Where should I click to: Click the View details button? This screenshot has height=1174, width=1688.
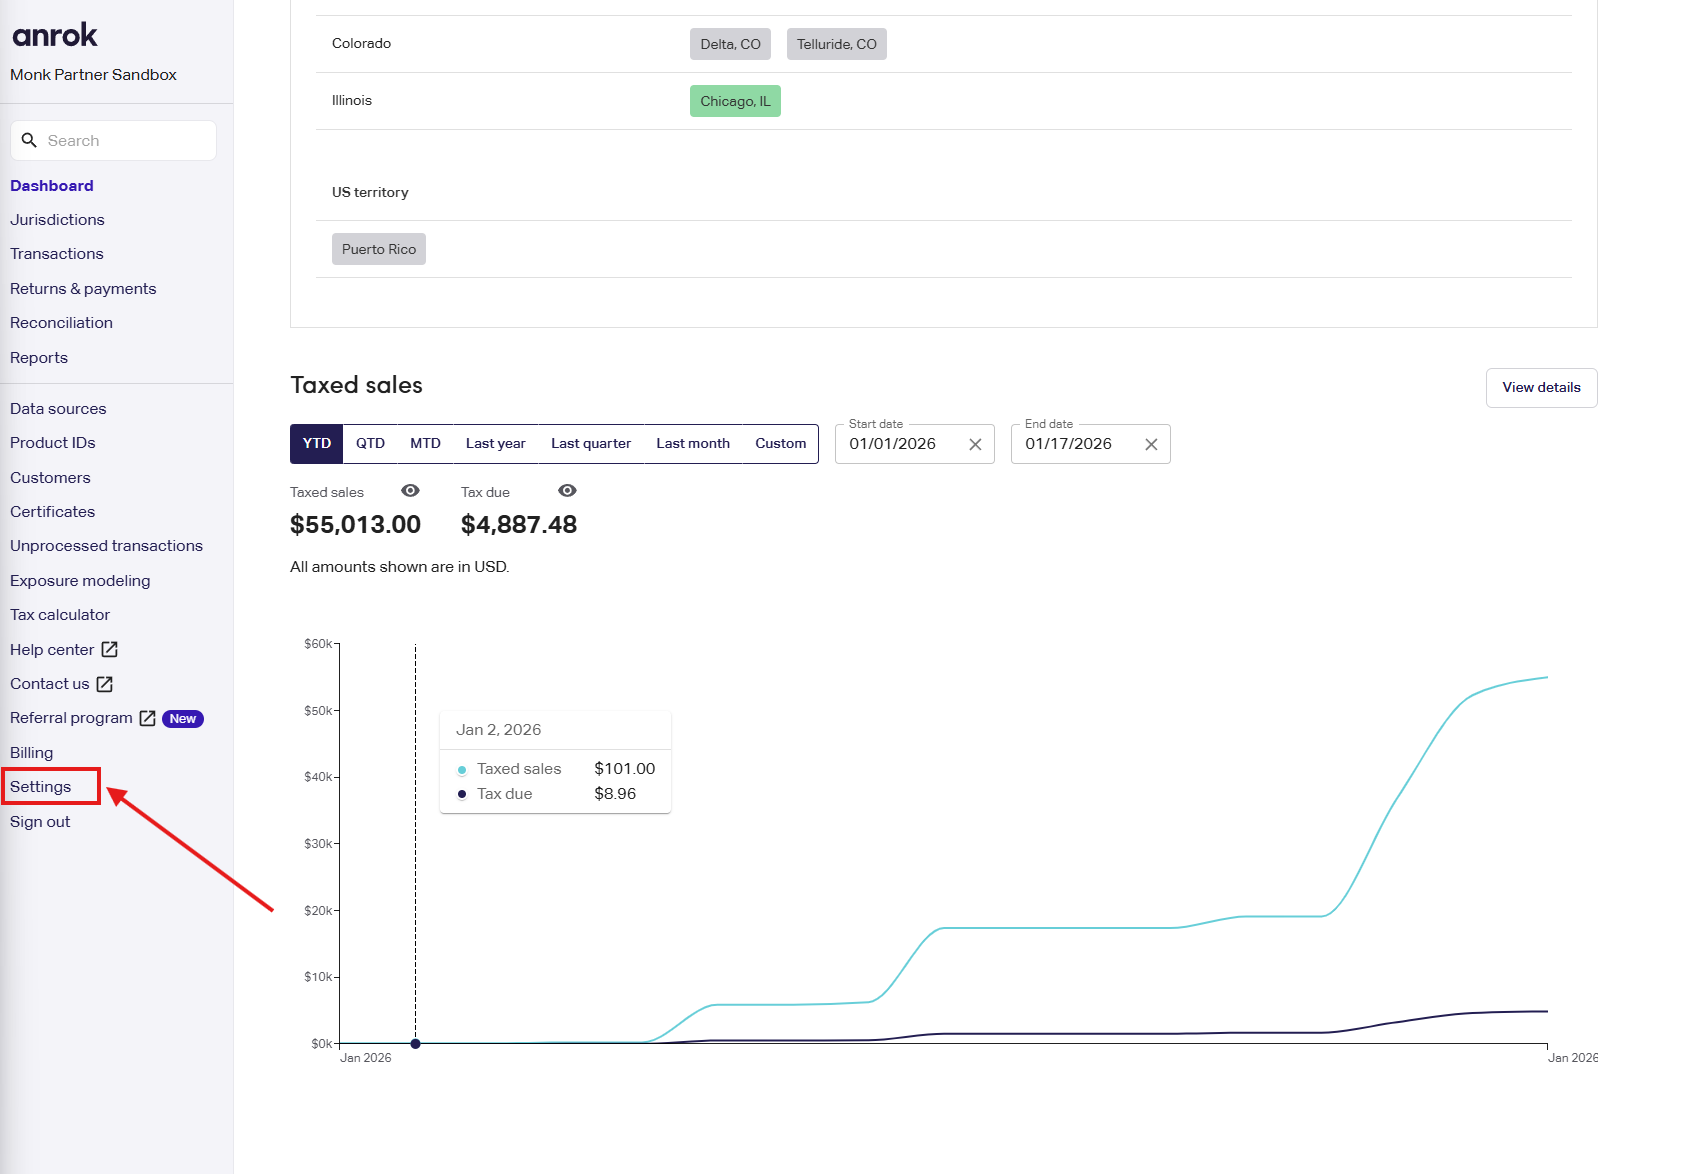pos(1541,388)
